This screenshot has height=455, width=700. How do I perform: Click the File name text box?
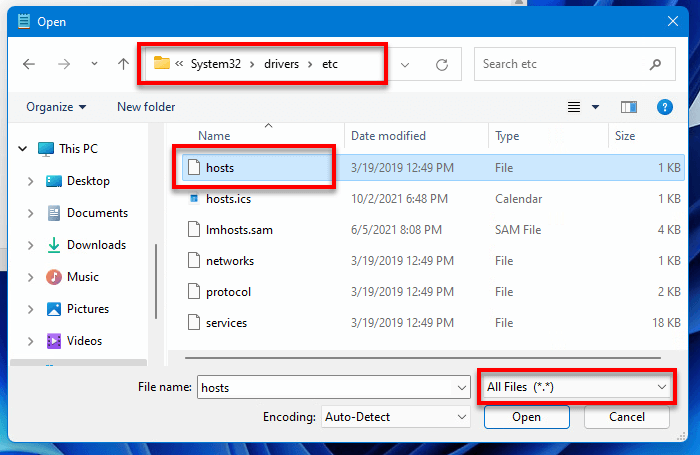[x=326, y=387]
